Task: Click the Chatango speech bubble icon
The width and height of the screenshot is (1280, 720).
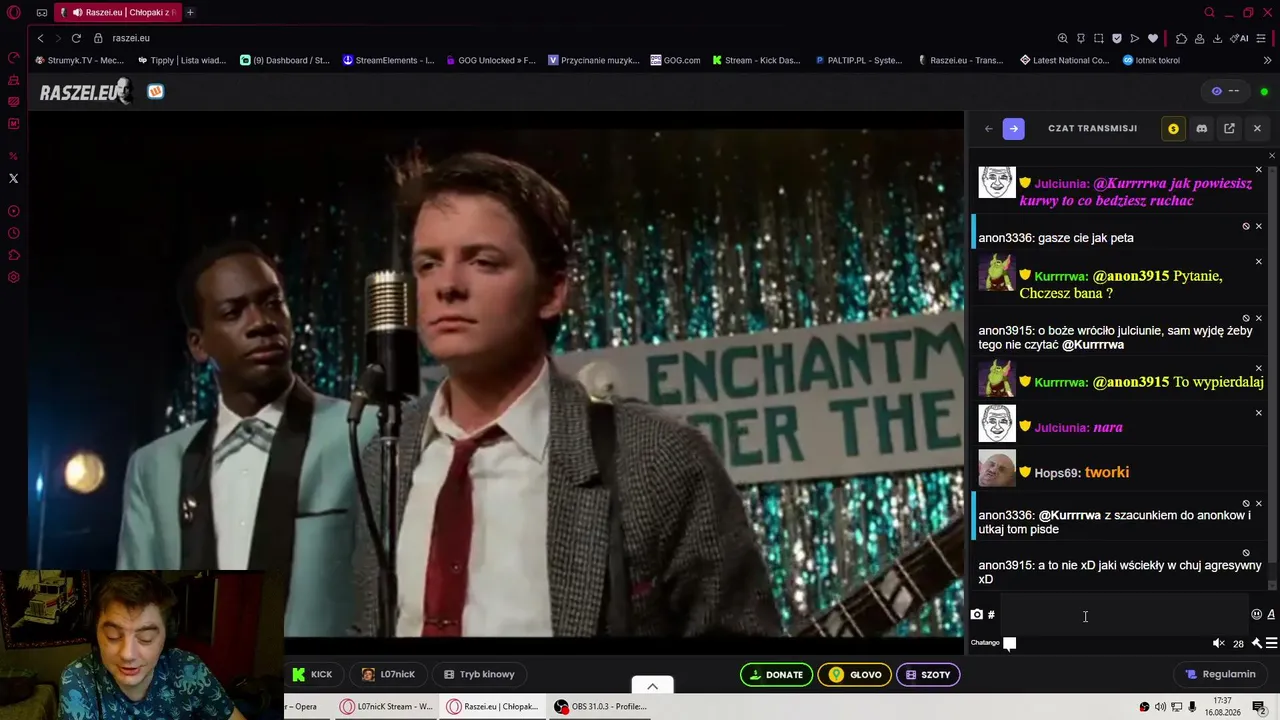Action: 1010,643
